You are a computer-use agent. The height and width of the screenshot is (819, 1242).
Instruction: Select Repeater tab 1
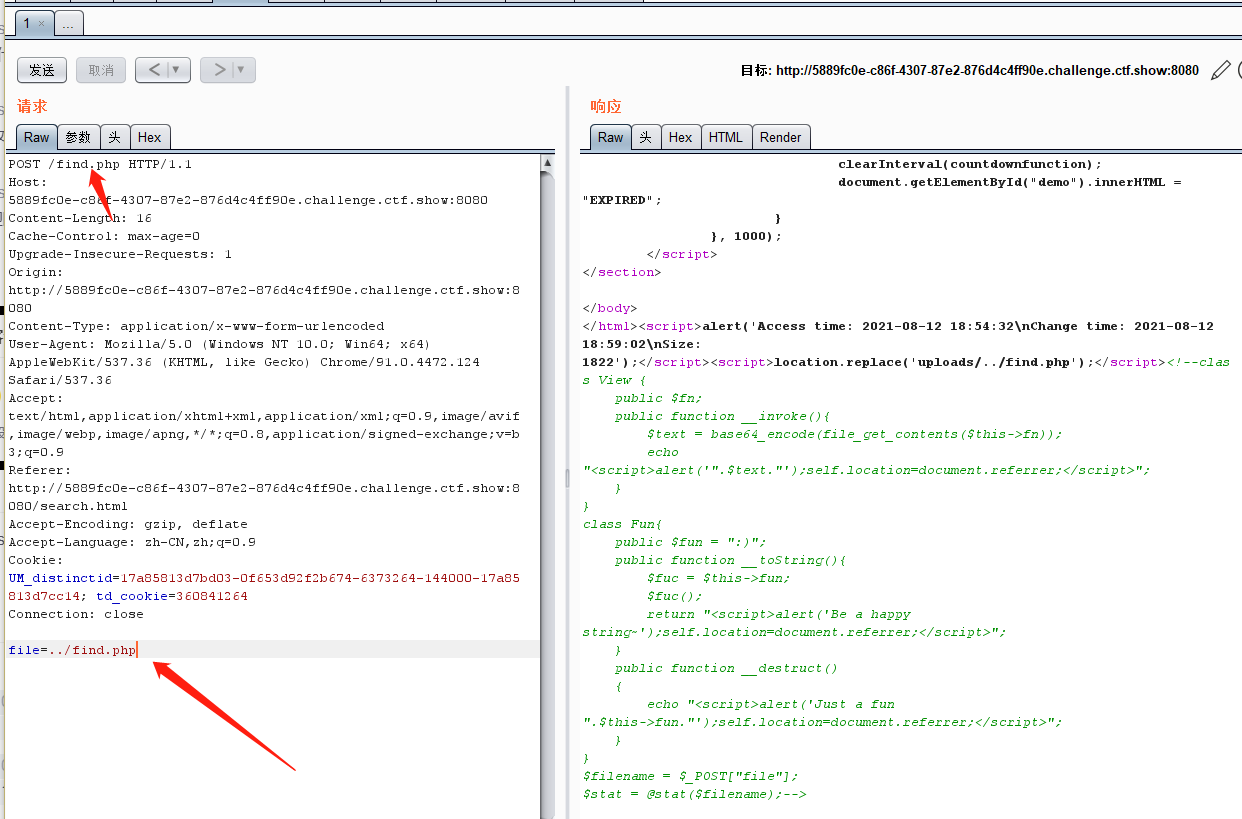27,23
